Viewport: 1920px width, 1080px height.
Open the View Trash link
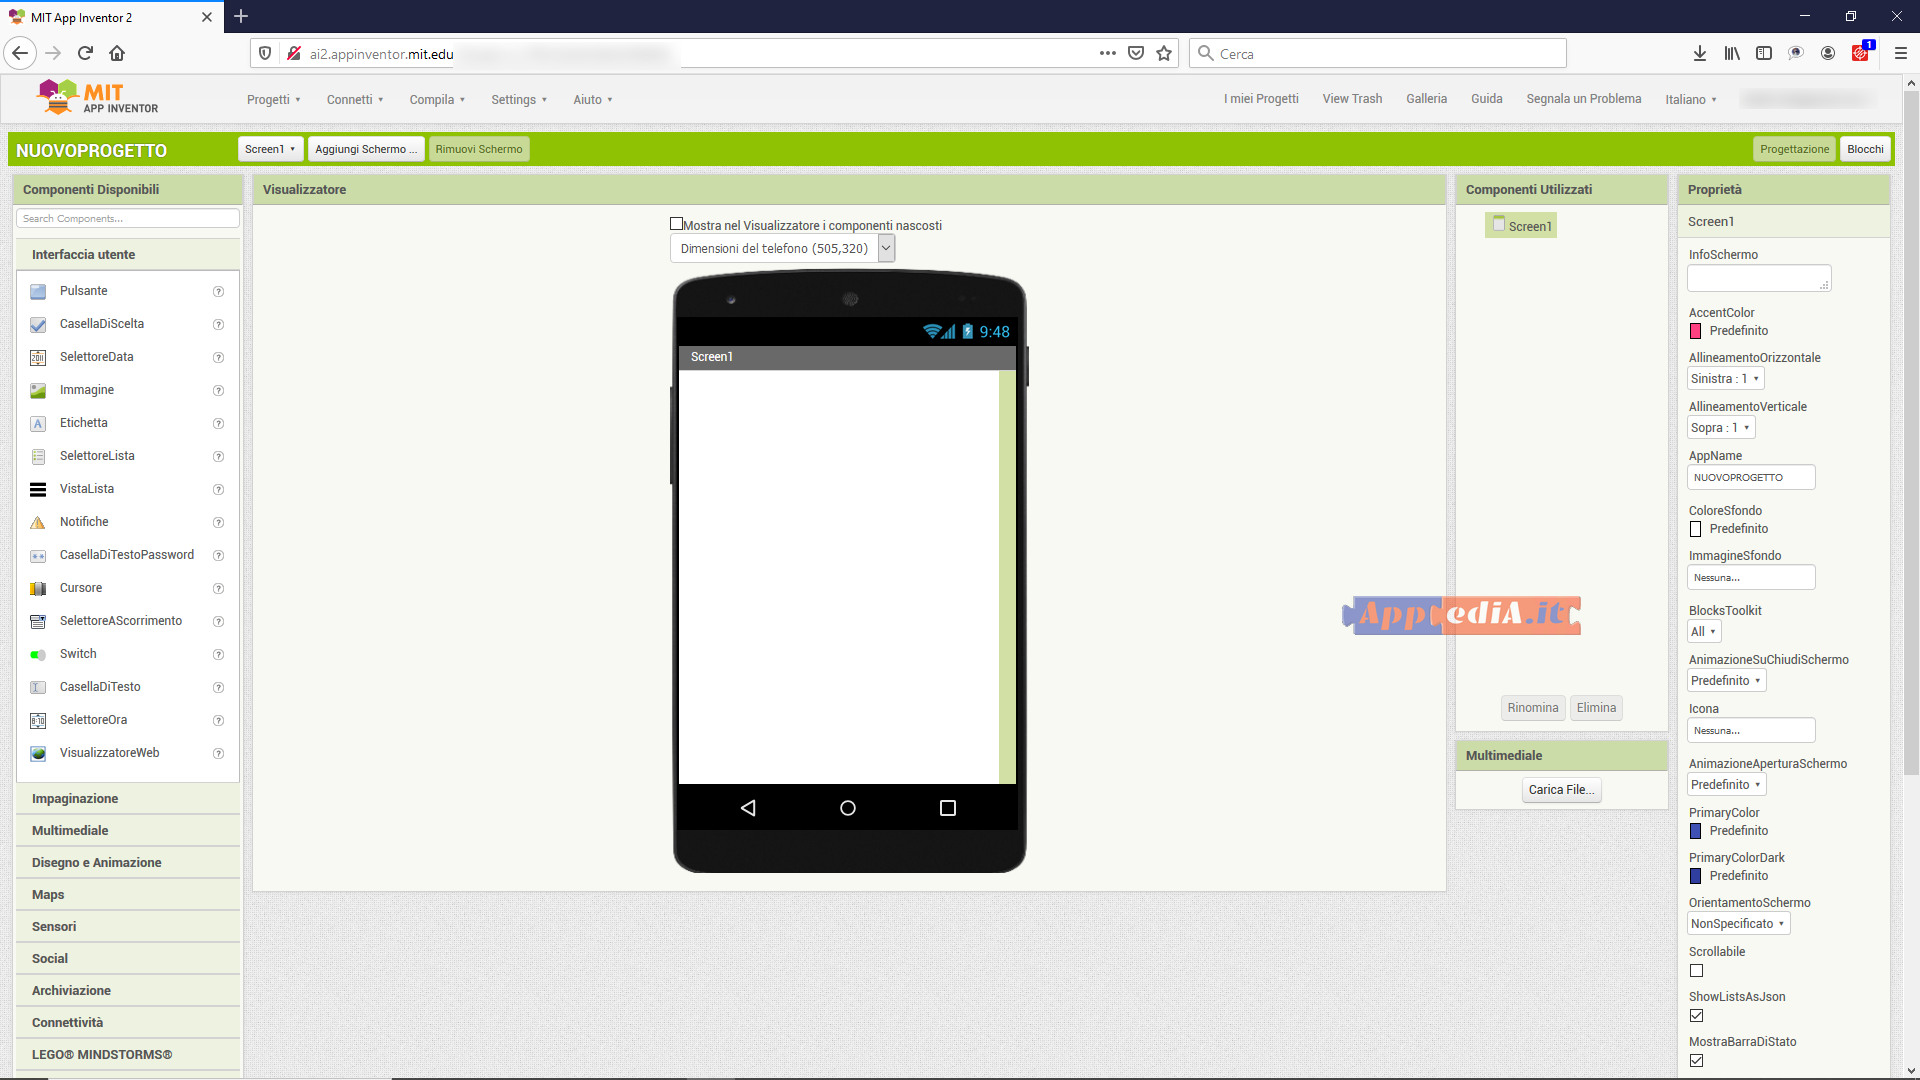pyautogui.click(x=1352, y=99)
